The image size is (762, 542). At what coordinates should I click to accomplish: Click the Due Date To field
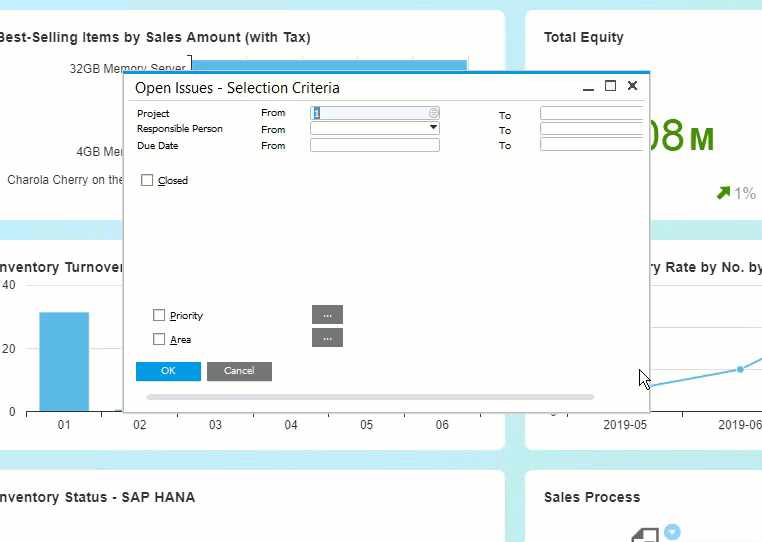(x=591, y=144)
